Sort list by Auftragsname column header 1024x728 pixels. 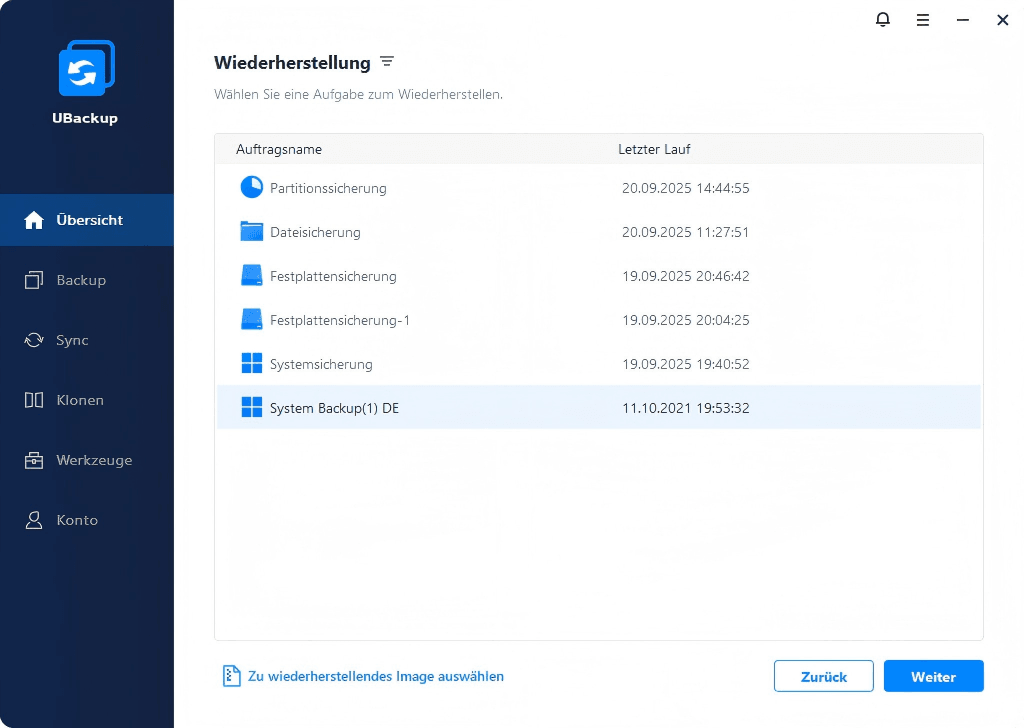point(279,149)
